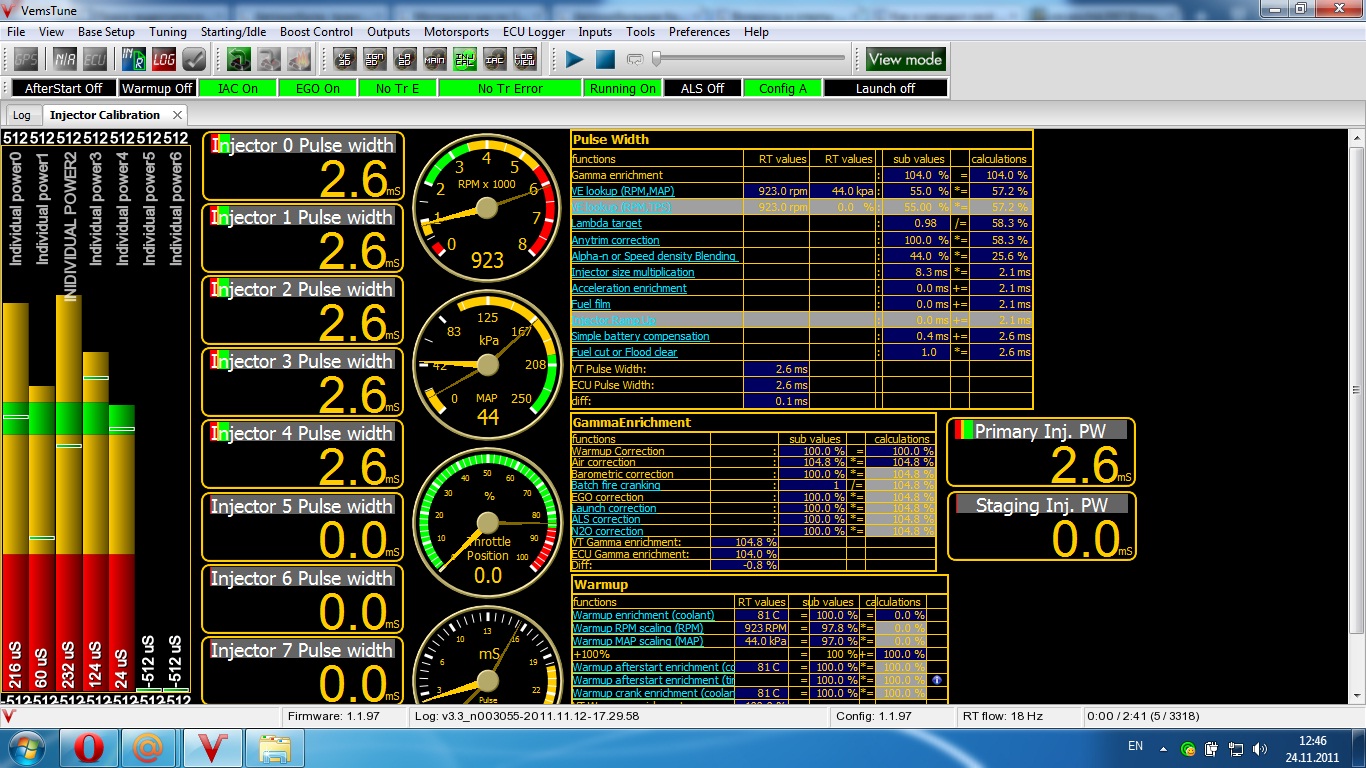This screenshot has width=1366, height=768.
Task: Click the red LOG toolbar icon
Action: coord(164,60)
